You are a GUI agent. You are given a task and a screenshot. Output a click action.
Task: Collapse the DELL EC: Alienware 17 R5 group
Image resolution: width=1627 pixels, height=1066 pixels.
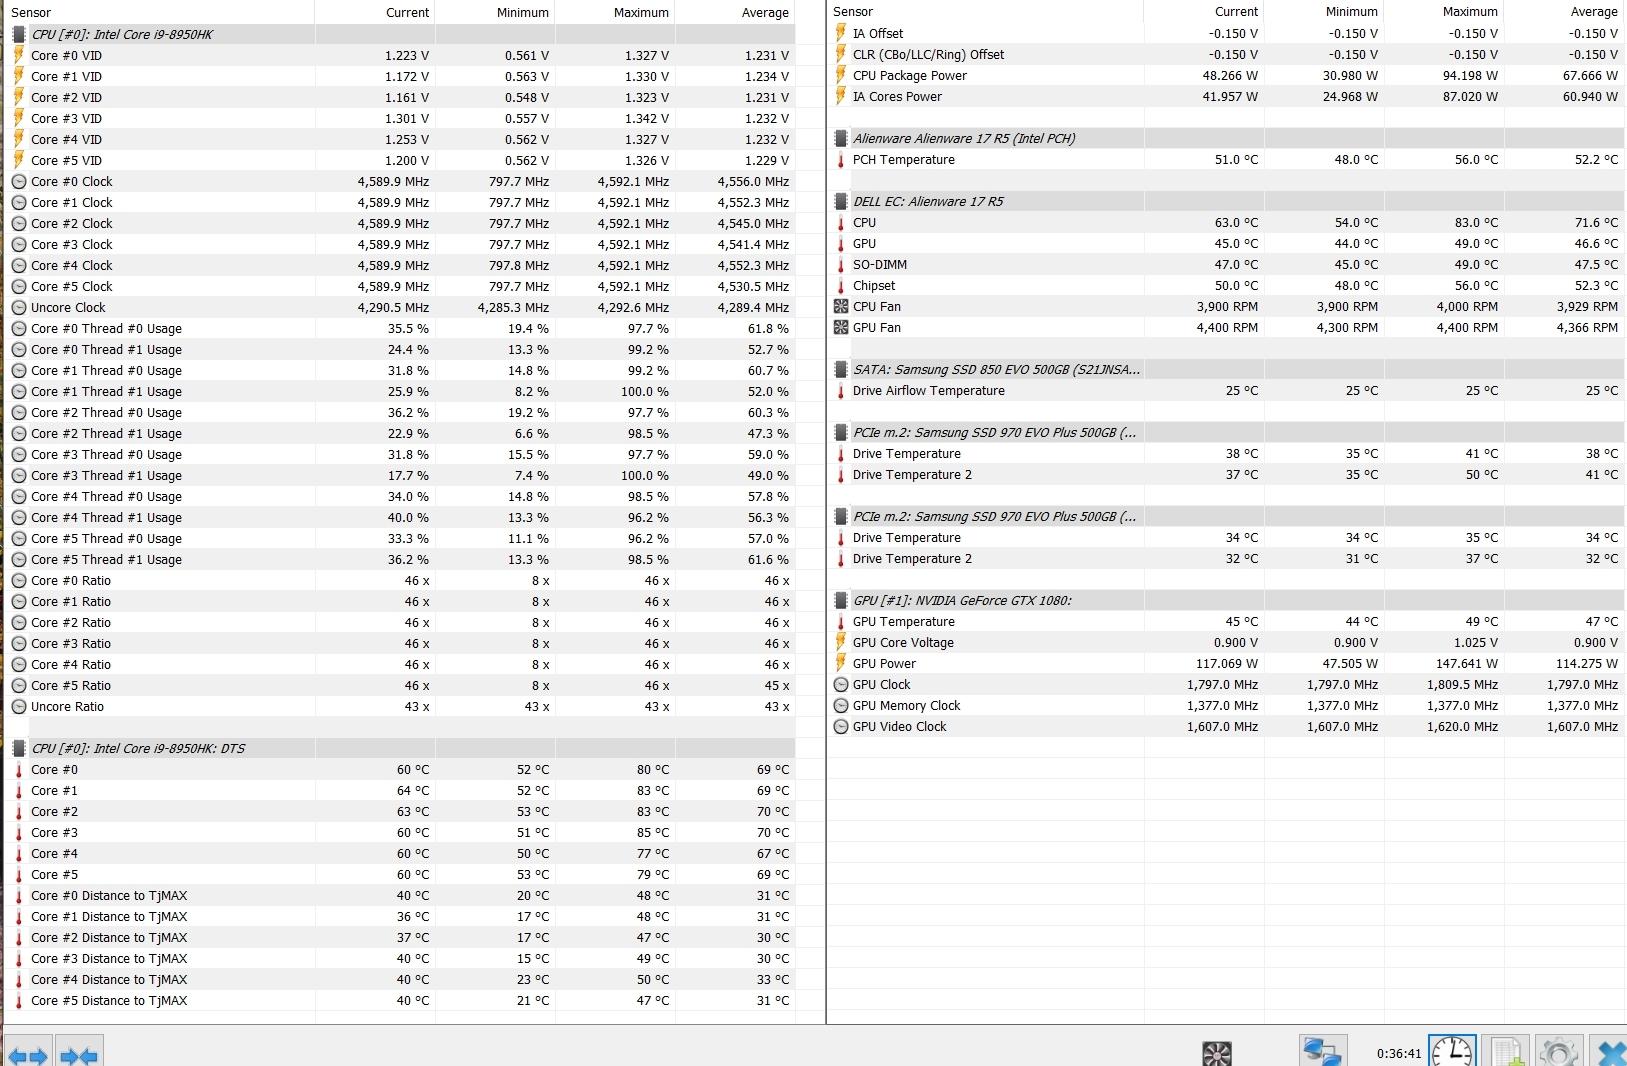pos(841,202)
